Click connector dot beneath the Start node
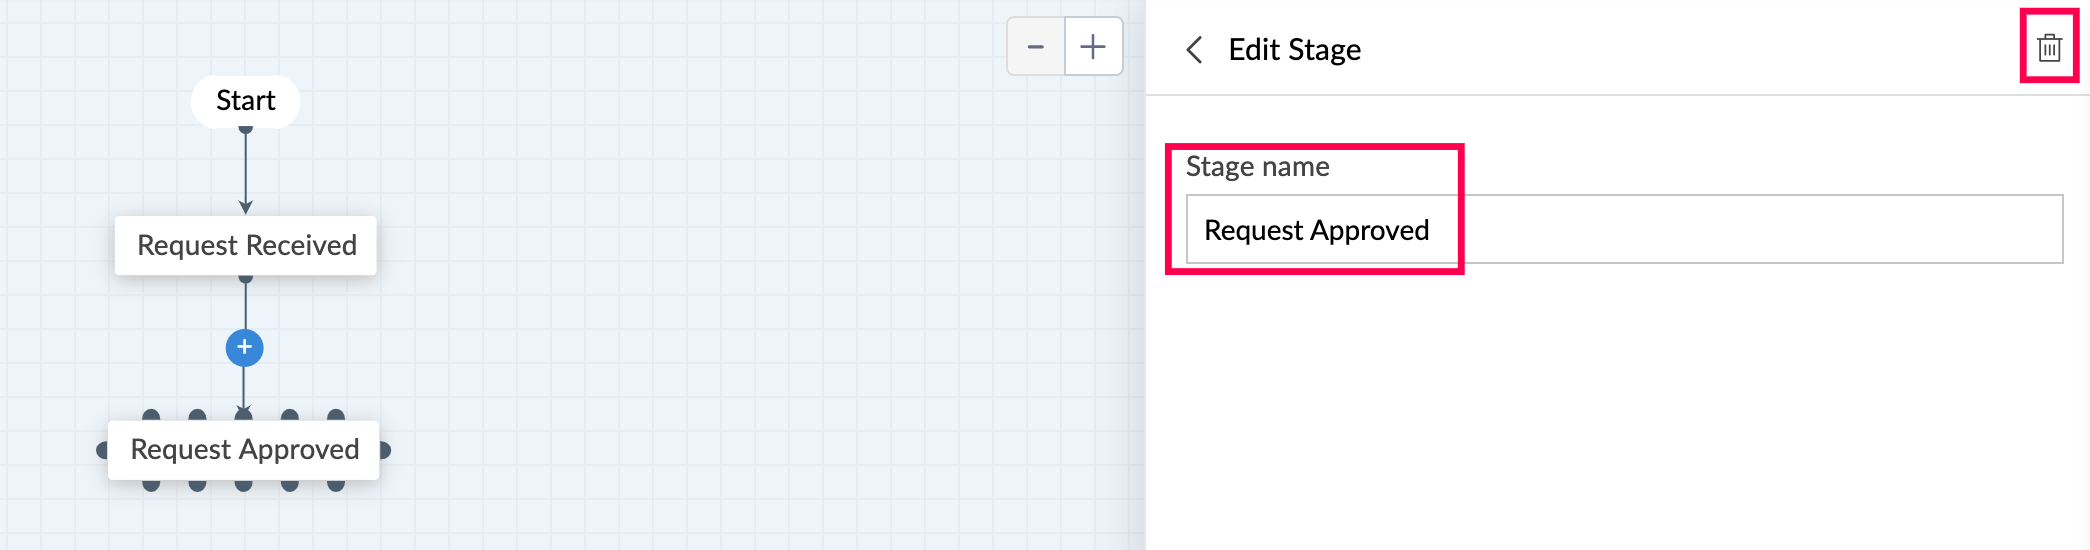 pyautogui.click(x=246, y=129)
